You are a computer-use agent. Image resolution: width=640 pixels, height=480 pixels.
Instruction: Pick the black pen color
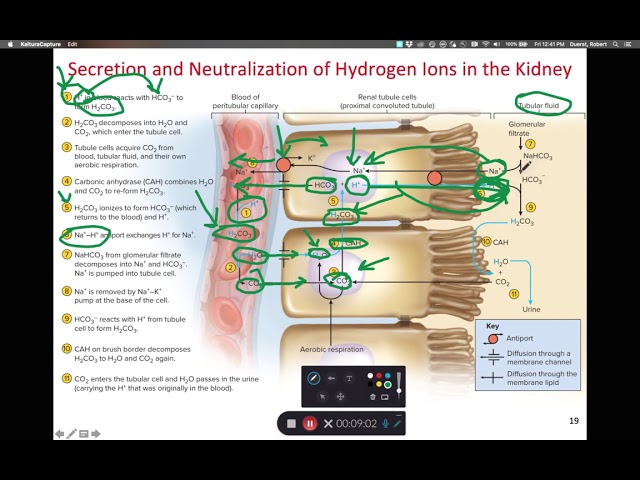[x=370, y=384]
